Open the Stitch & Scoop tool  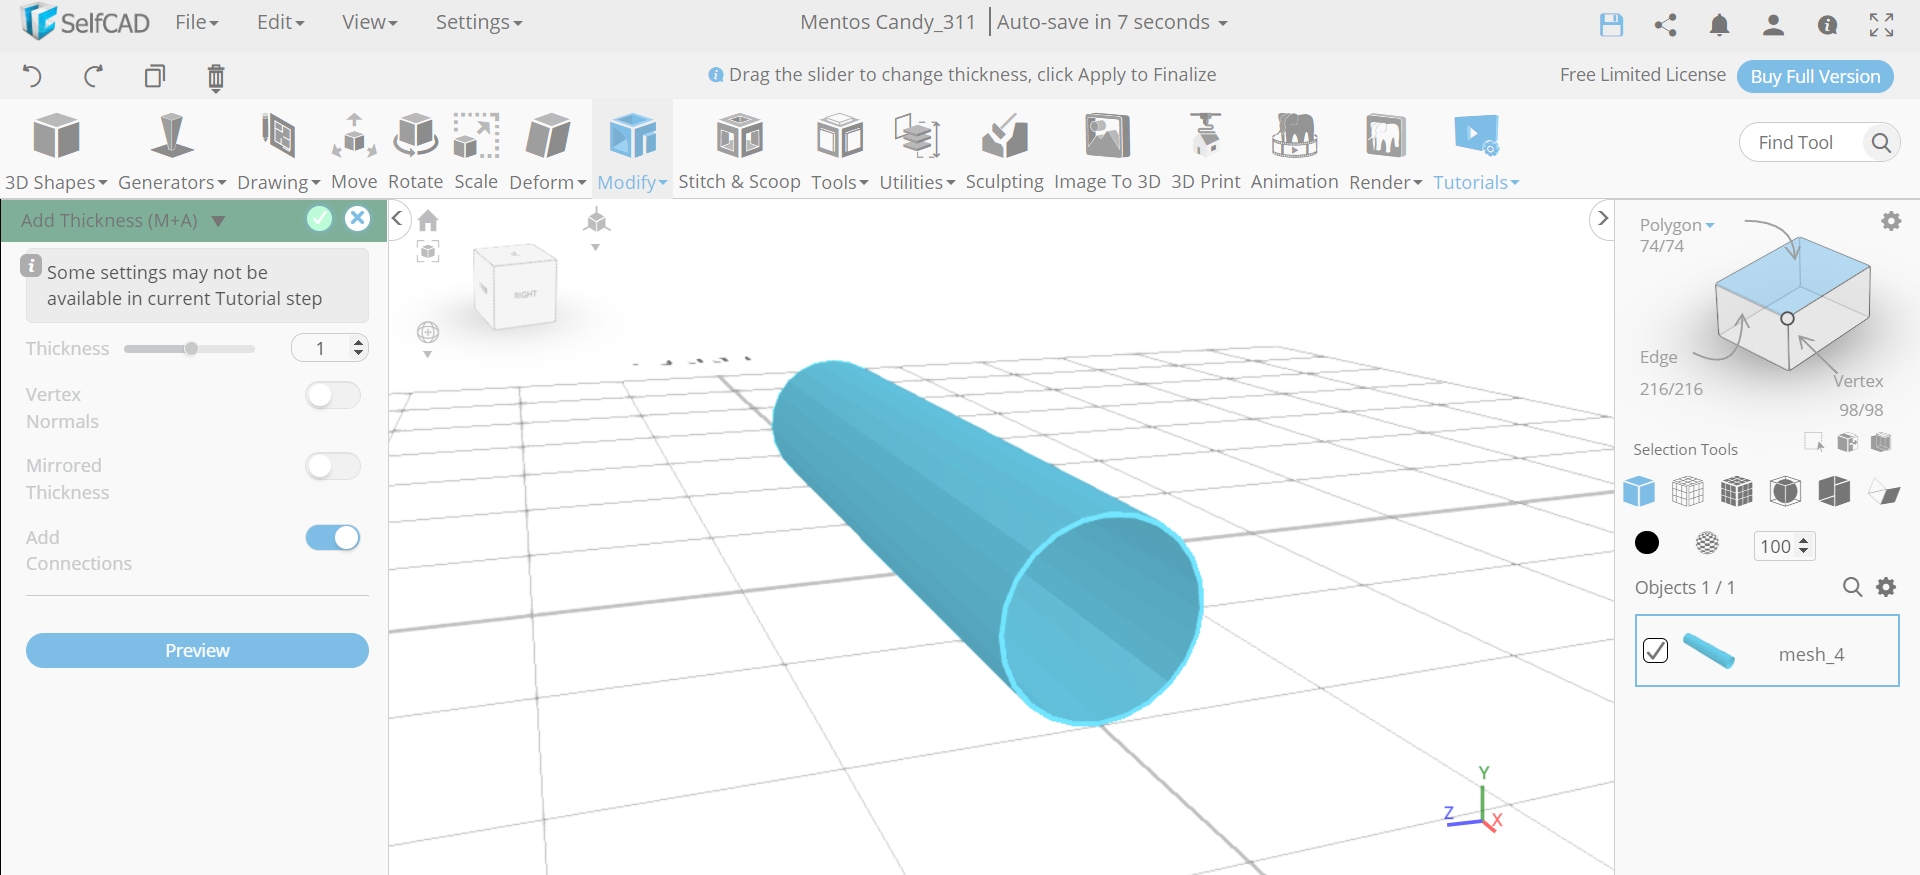click(x=739, y=152)
